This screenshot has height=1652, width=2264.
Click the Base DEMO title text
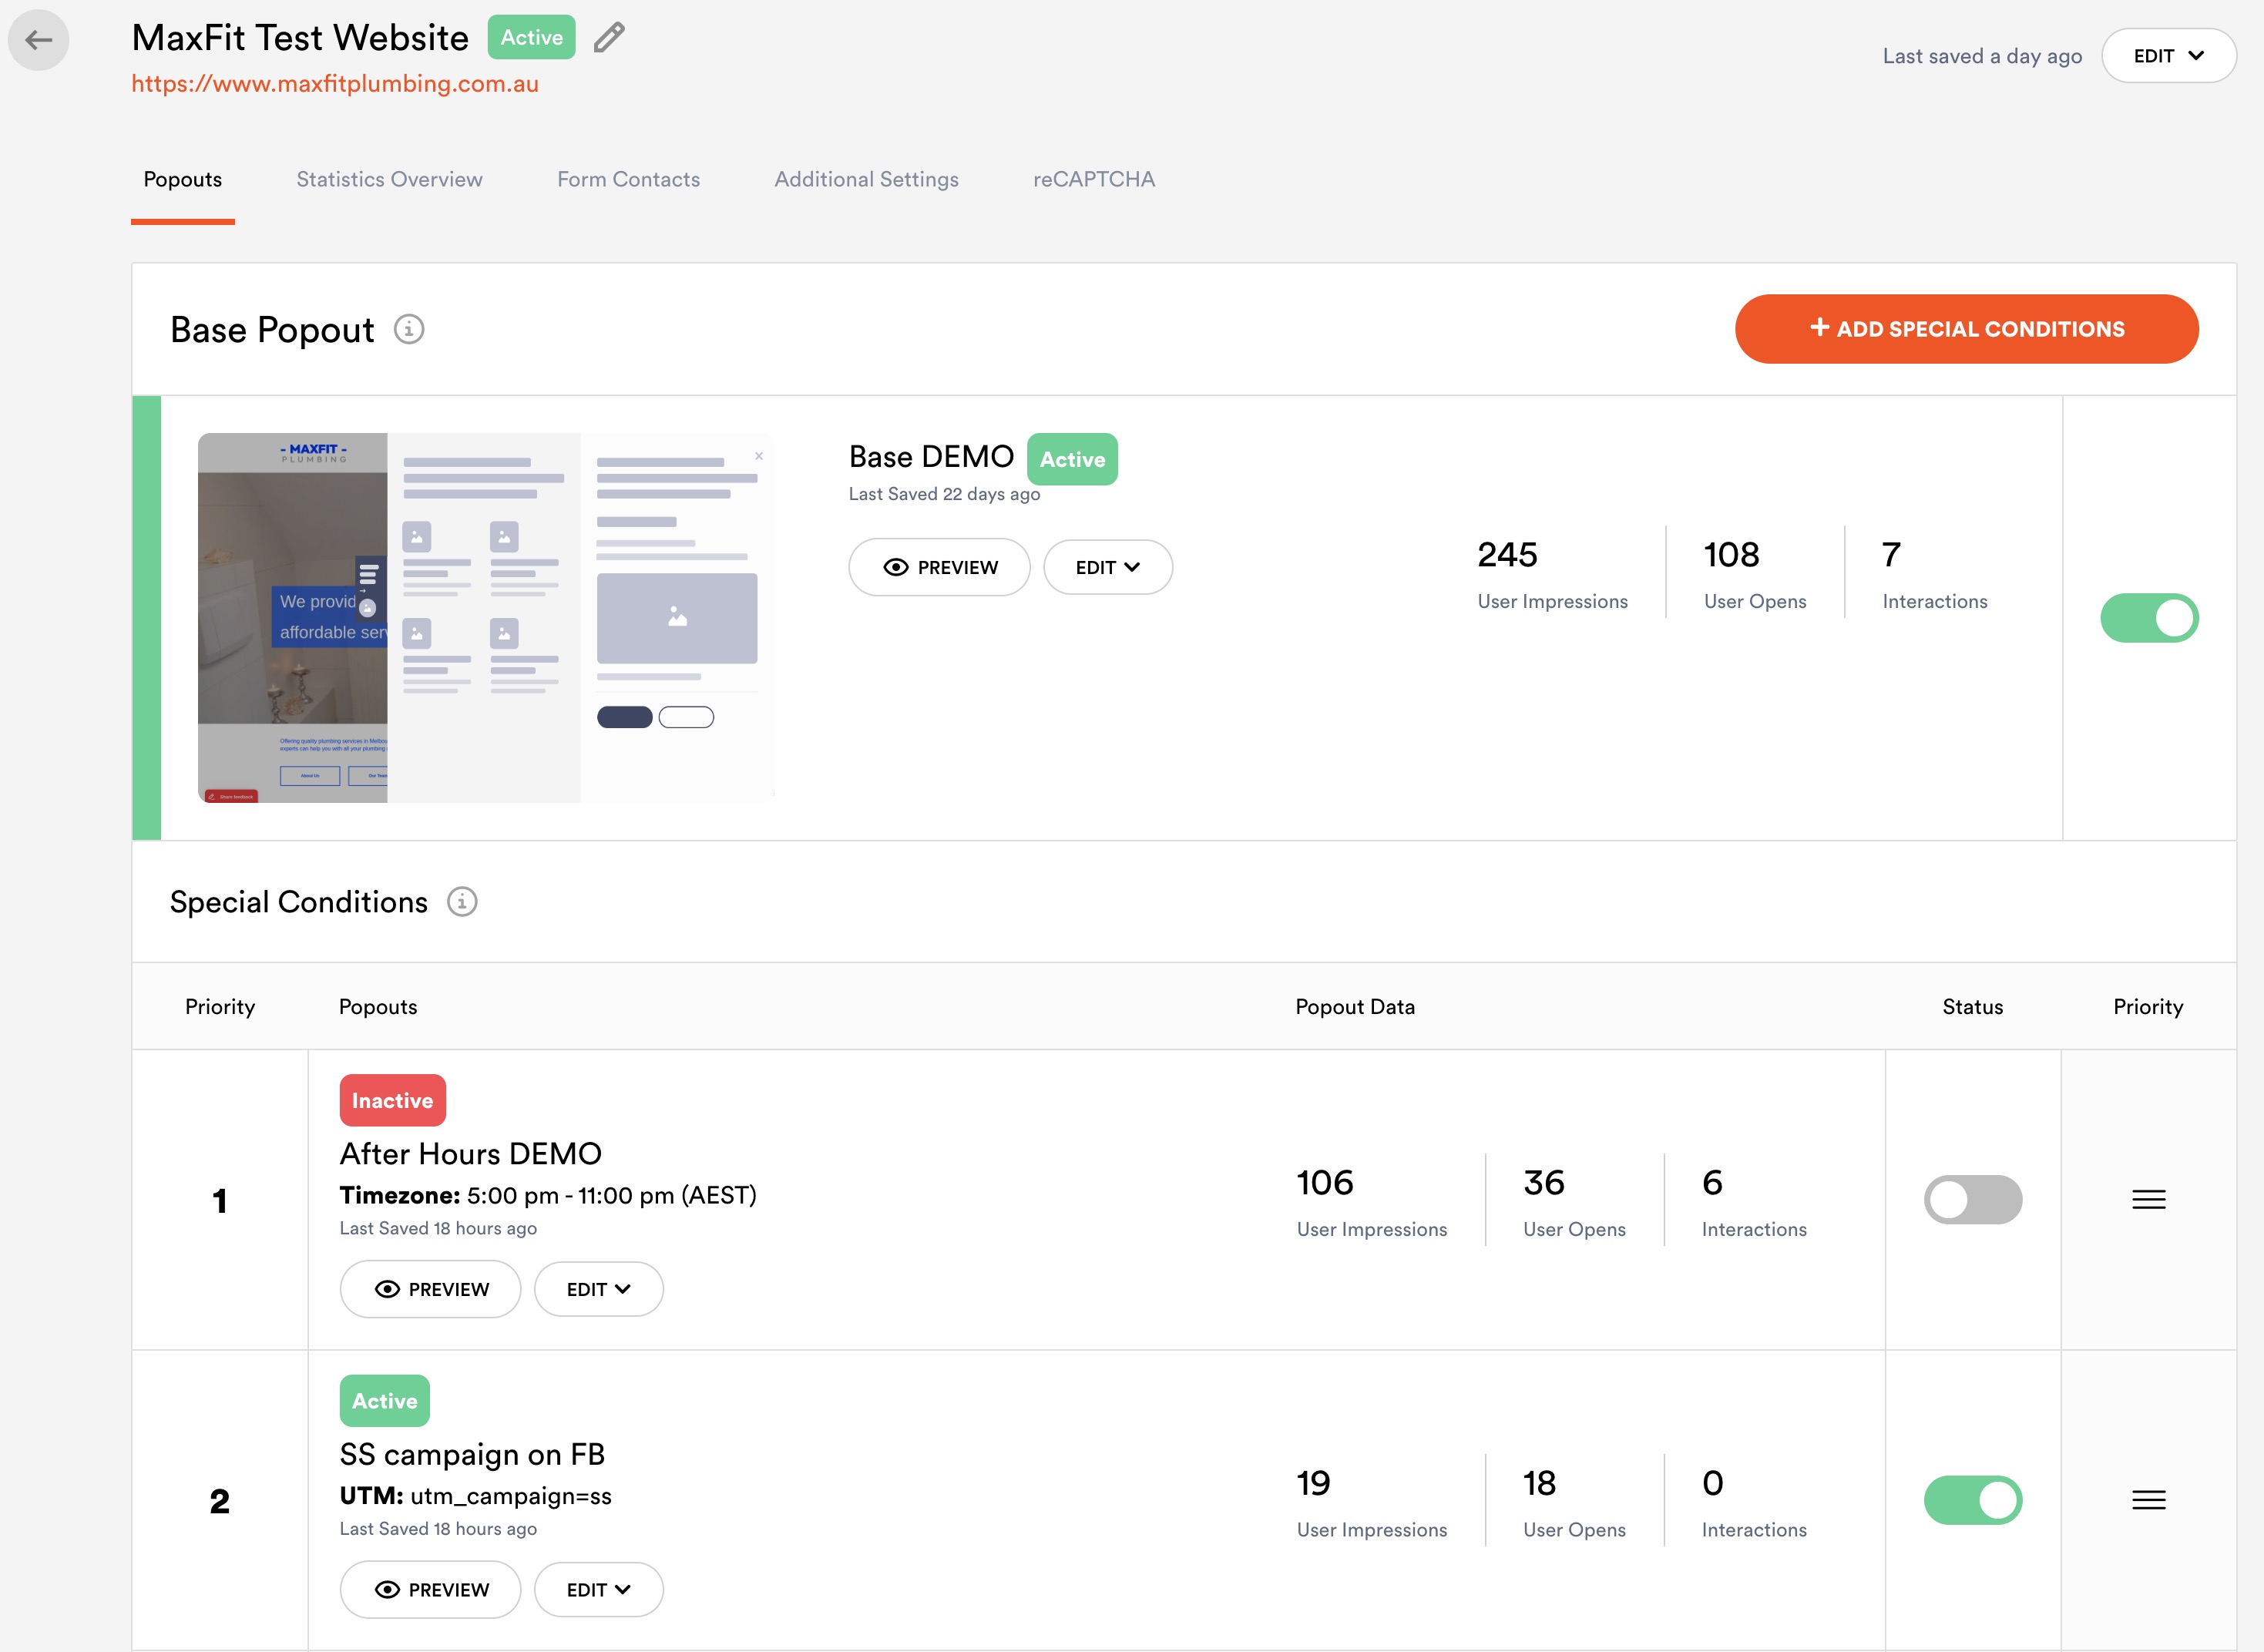click(x=931, y=457)
